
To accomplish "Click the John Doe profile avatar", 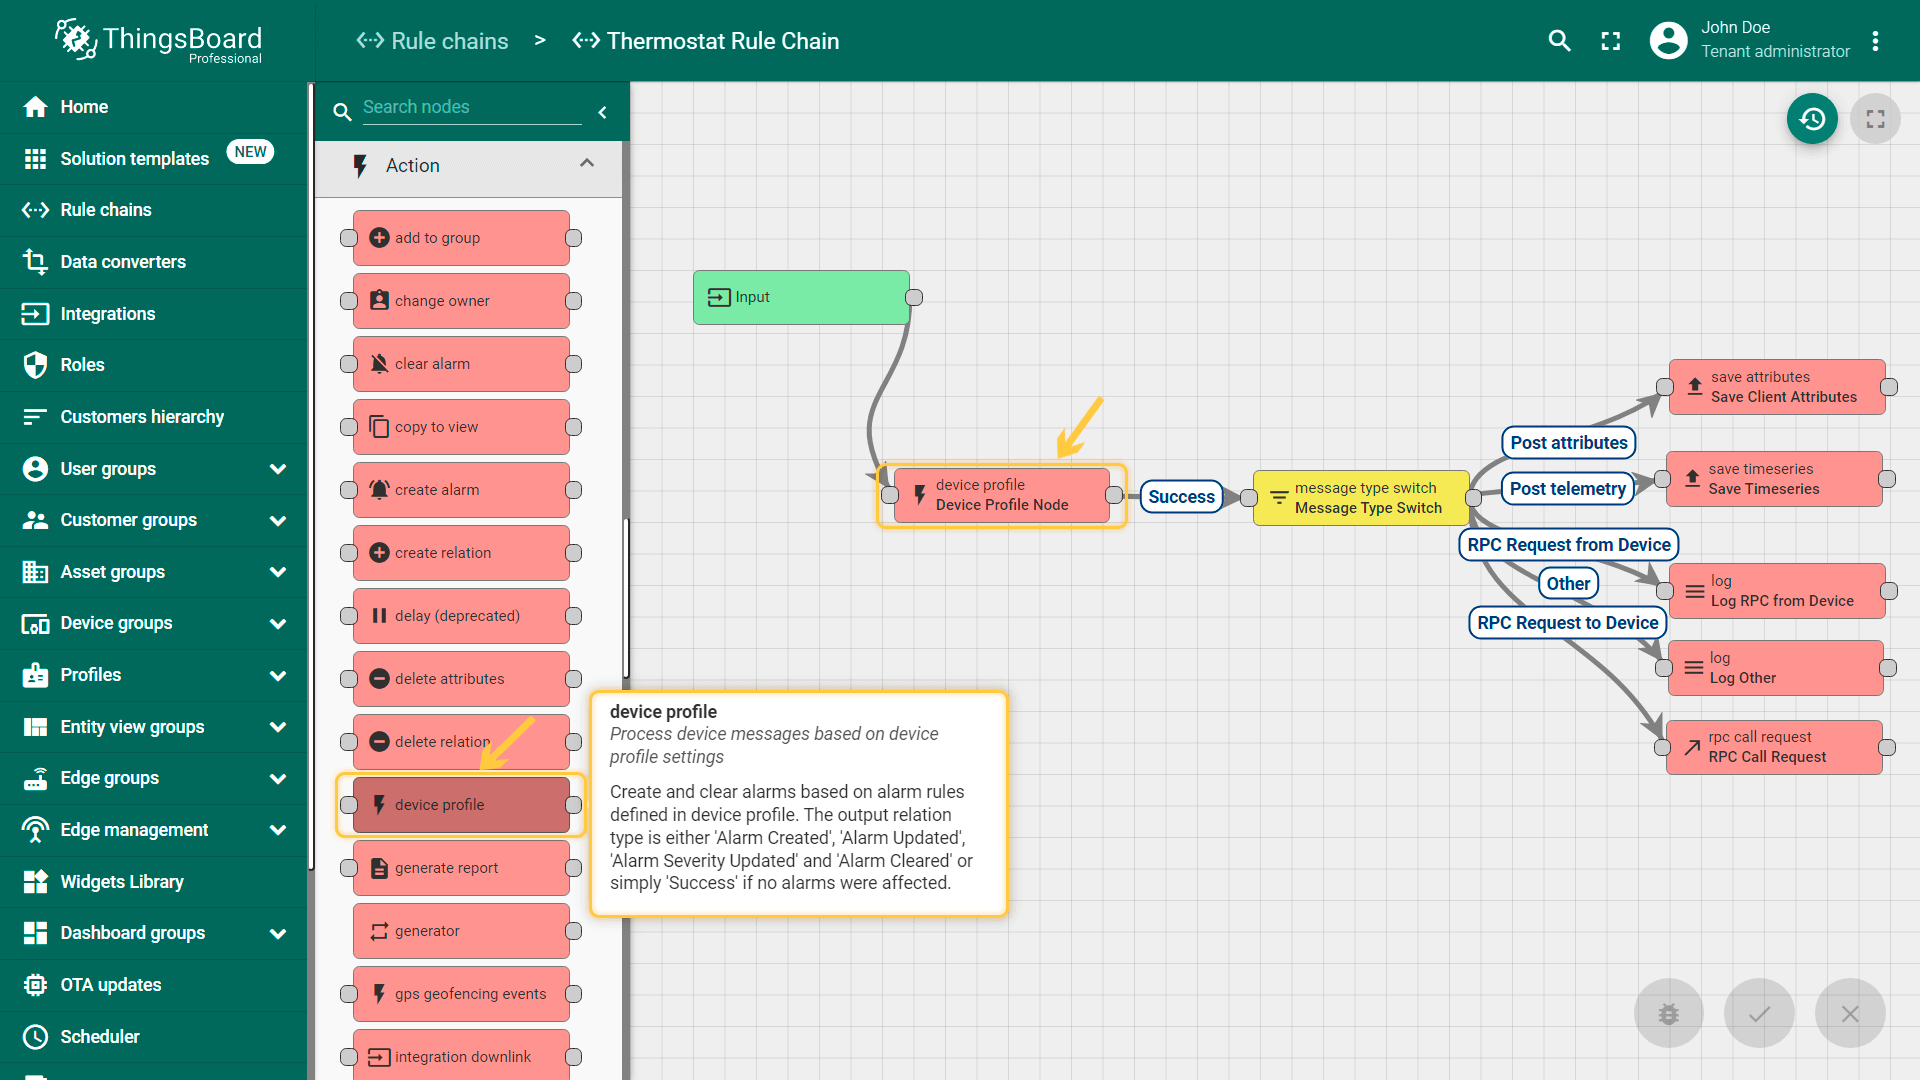I will tap(1668, 41).
